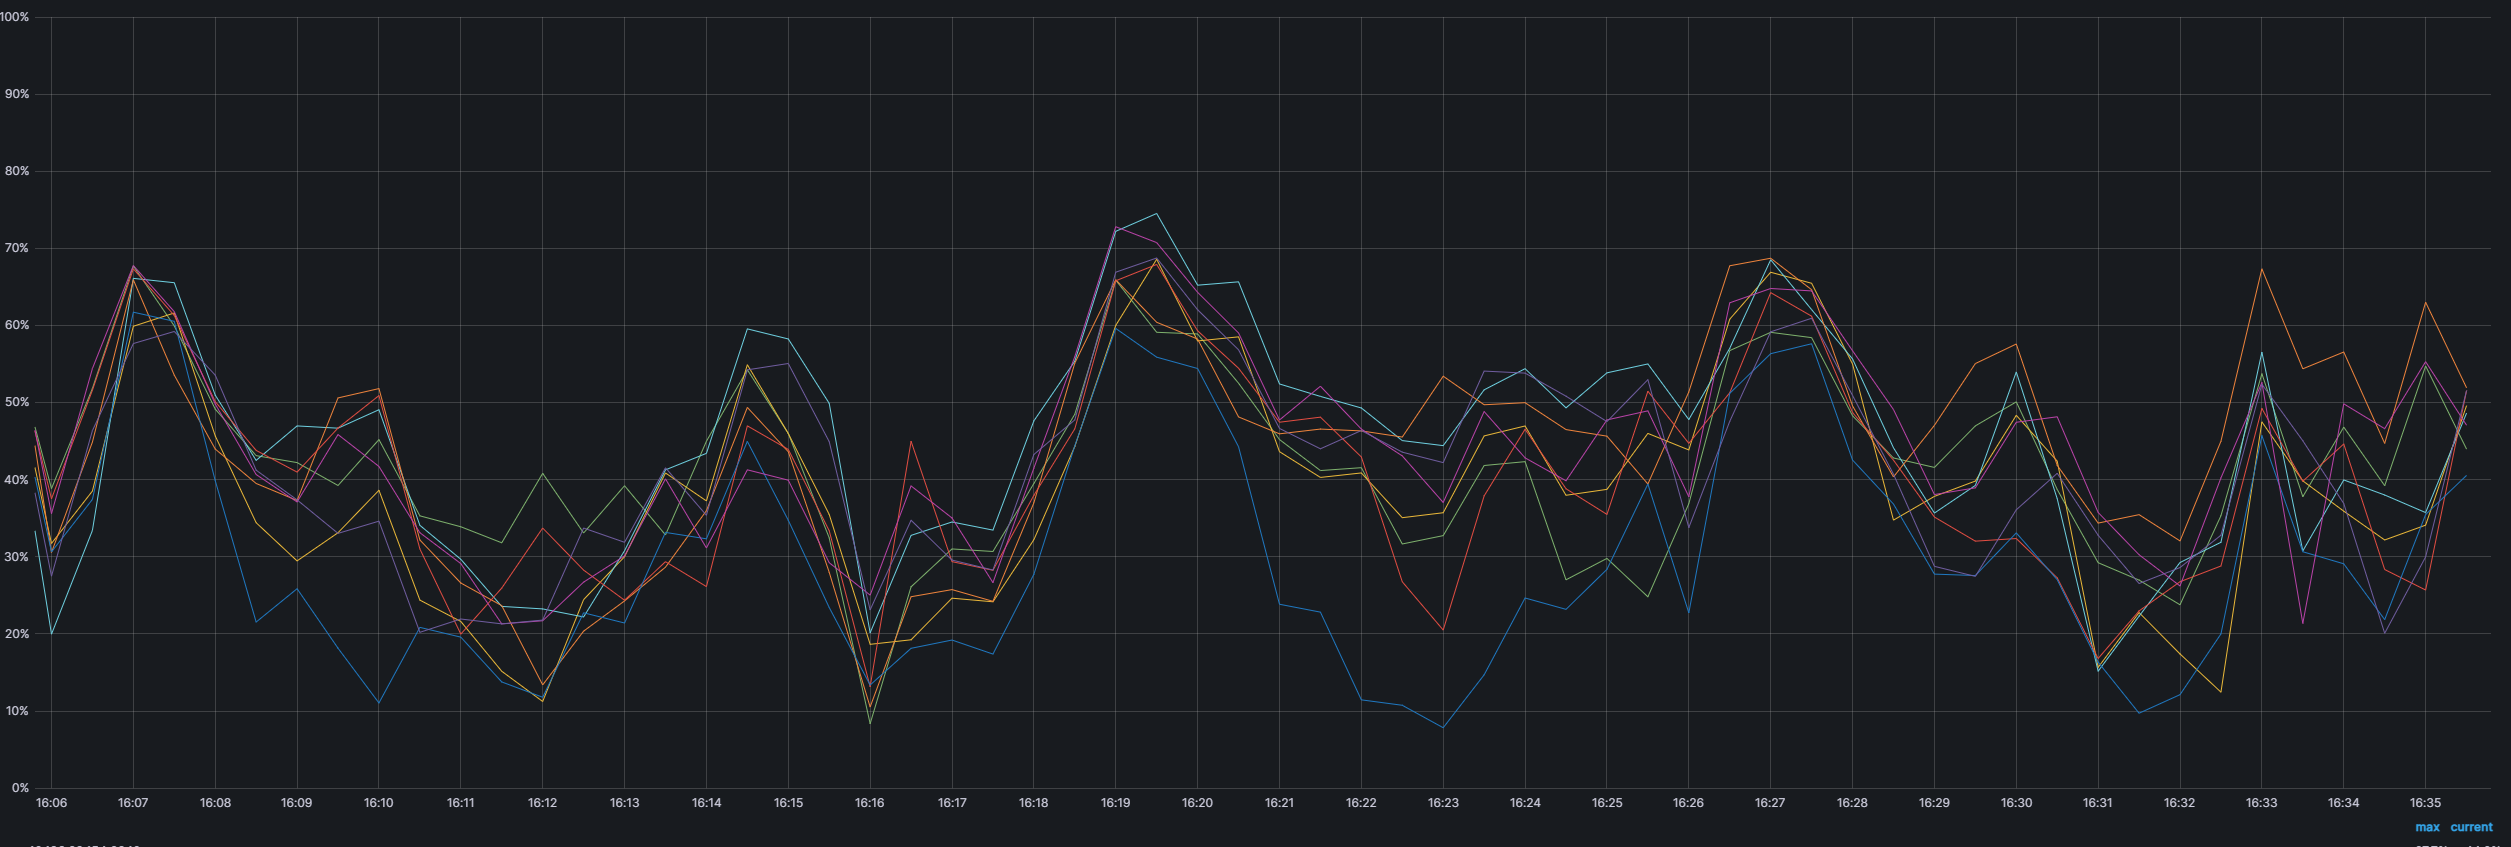Click the 100% label on the Y axis
This screenshot has width=2511, height=847.
click(x=15, y=17)
